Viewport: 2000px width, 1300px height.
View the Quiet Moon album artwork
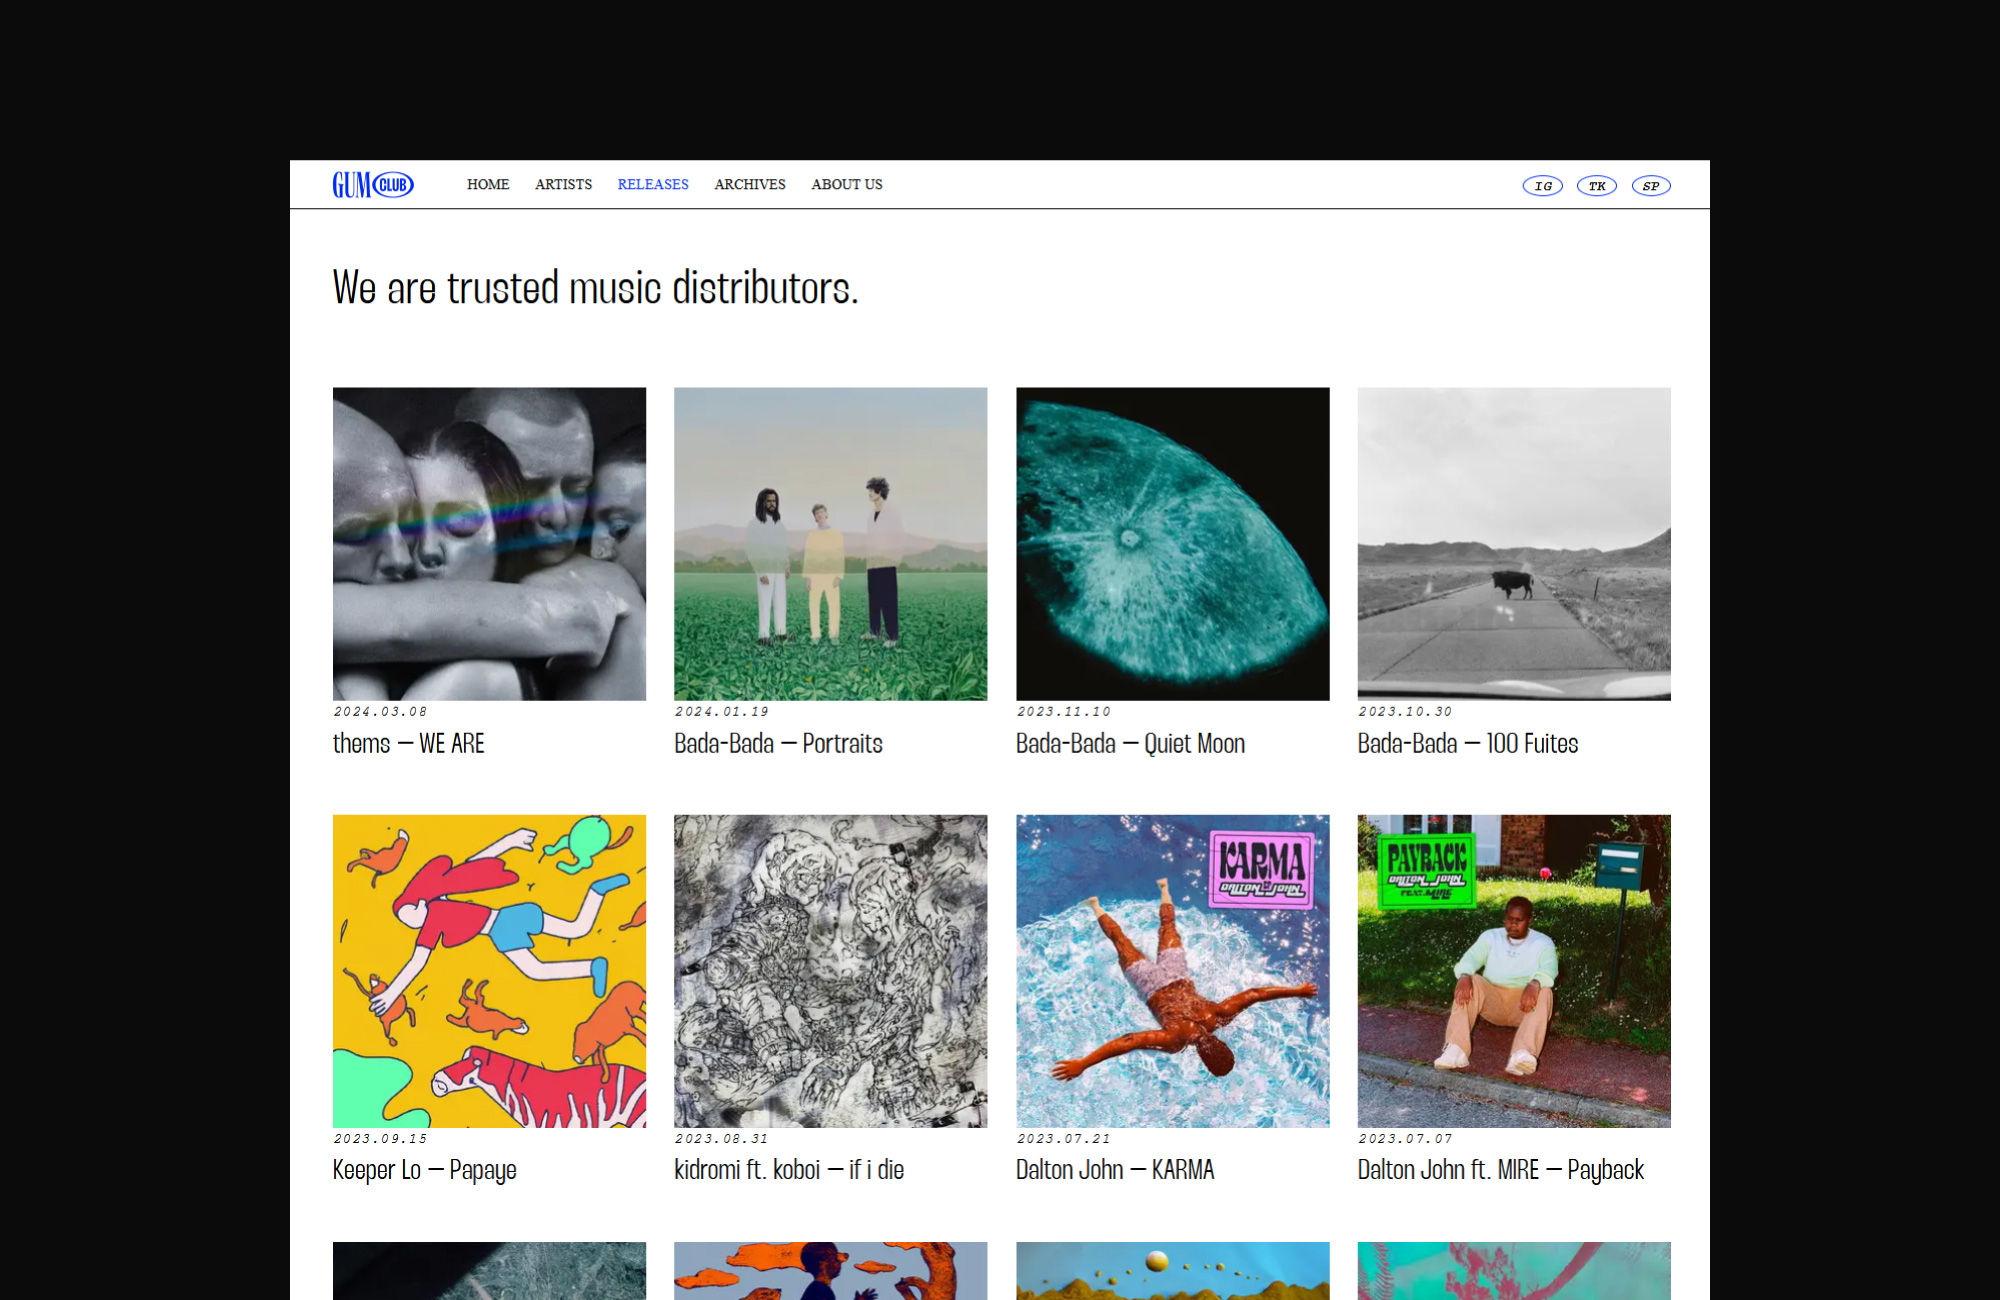pos(1172,544)
